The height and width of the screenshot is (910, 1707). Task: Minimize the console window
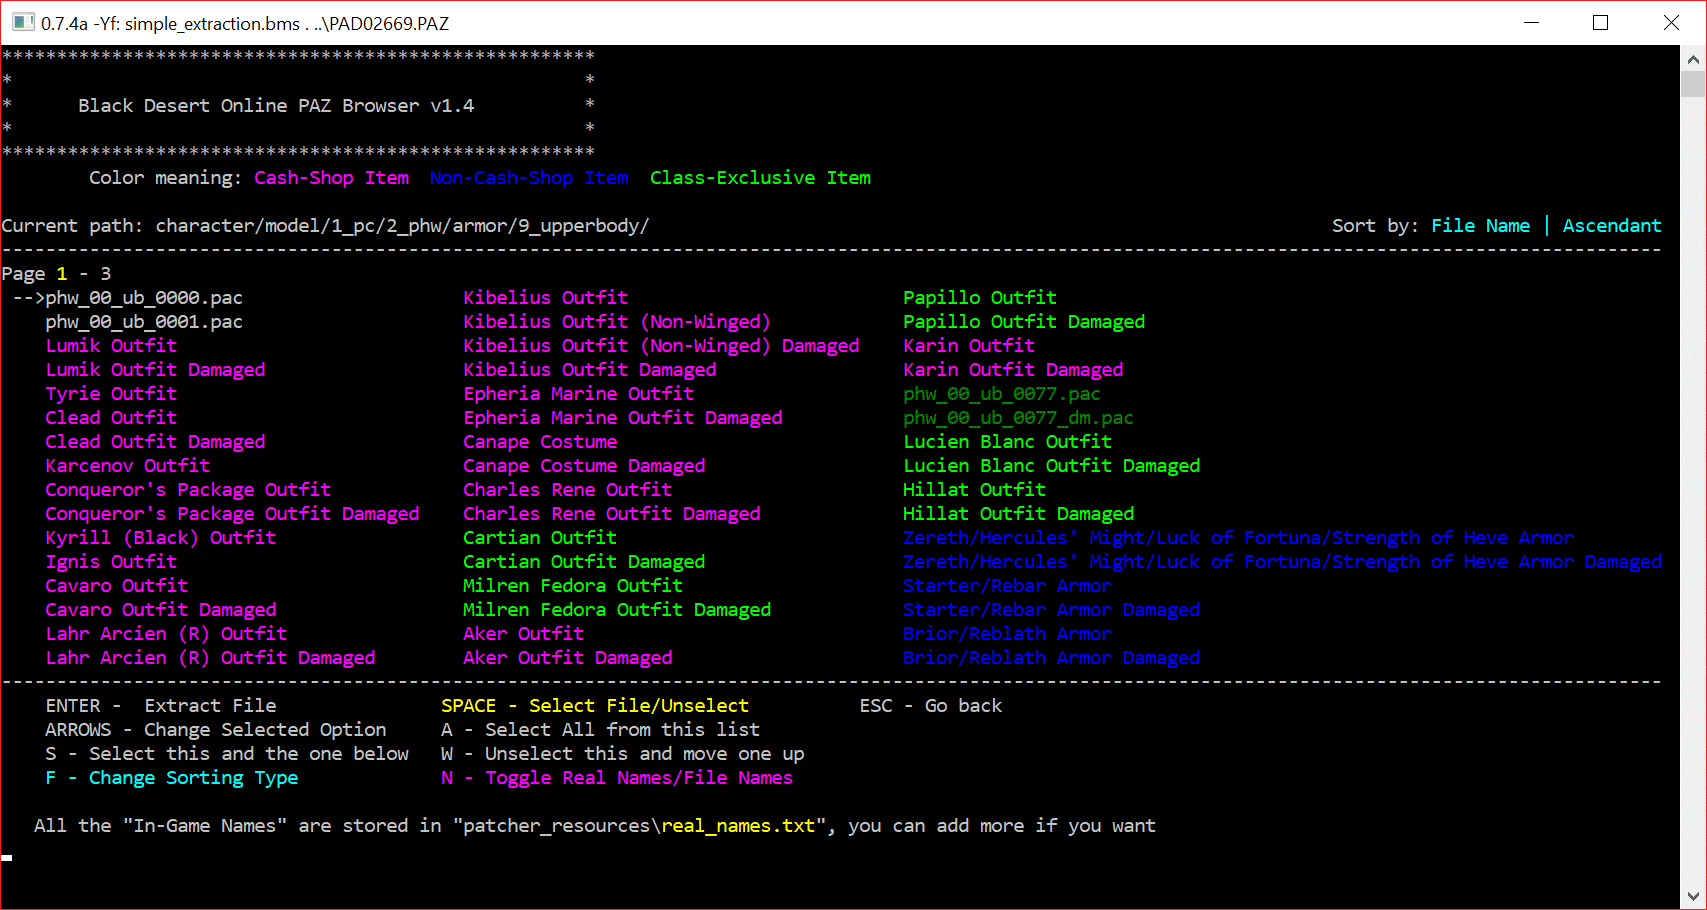tap(1530, 23)
